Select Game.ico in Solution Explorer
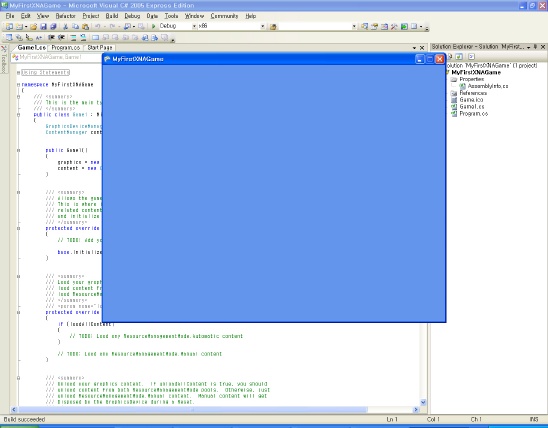Screen dimensions: 548x428 tap(471, 100)
